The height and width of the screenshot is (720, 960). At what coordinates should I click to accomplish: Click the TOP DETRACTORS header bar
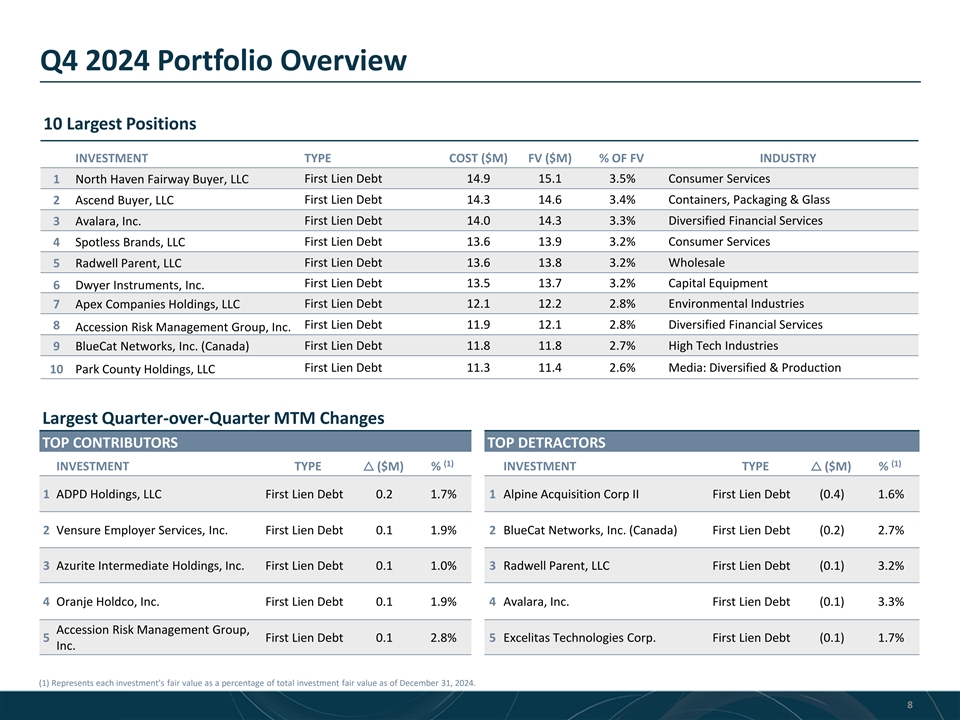coord(701,442)
